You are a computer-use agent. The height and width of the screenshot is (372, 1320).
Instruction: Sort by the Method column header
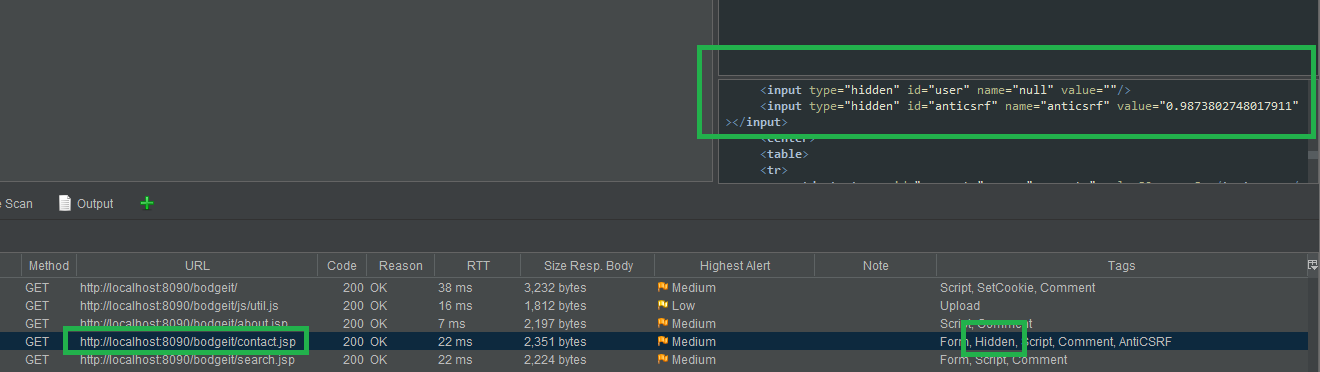[x=48, y=266]
